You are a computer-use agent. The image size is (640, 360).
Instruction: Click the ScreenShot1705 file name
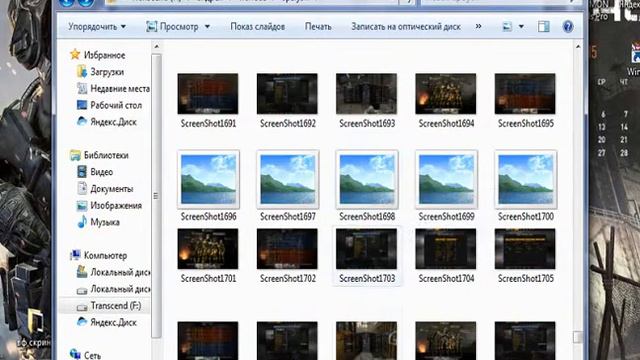click(x=526, y=278)
